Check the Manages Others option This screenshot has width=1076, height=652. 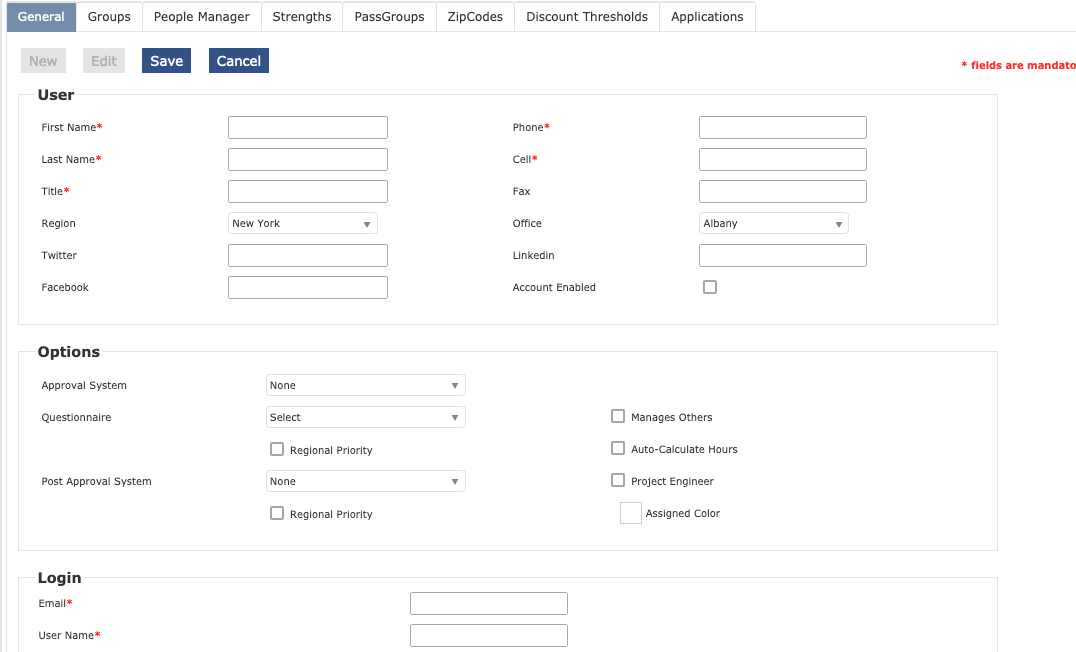[618, 416]
